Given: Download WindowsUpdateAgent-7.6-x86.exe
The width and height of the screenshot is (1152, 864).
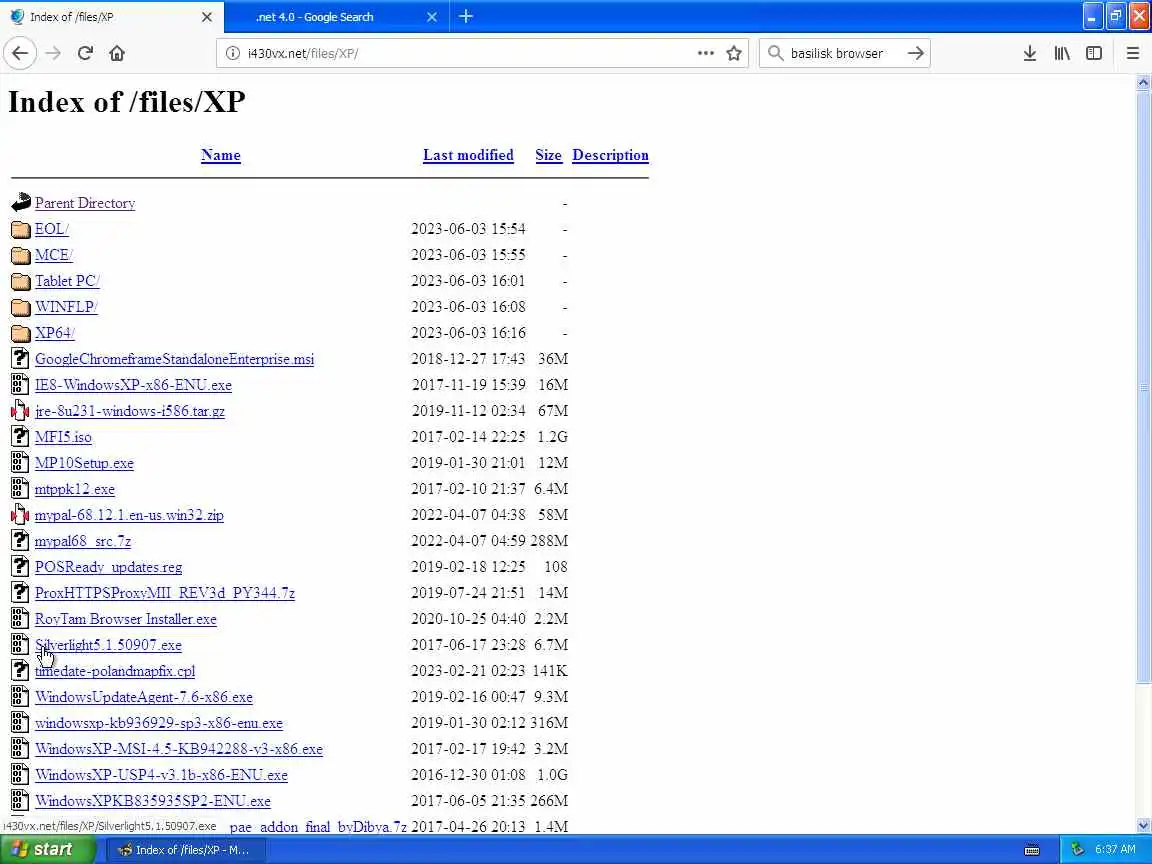Looking at the screenshot, I should (x=143, y=697).
